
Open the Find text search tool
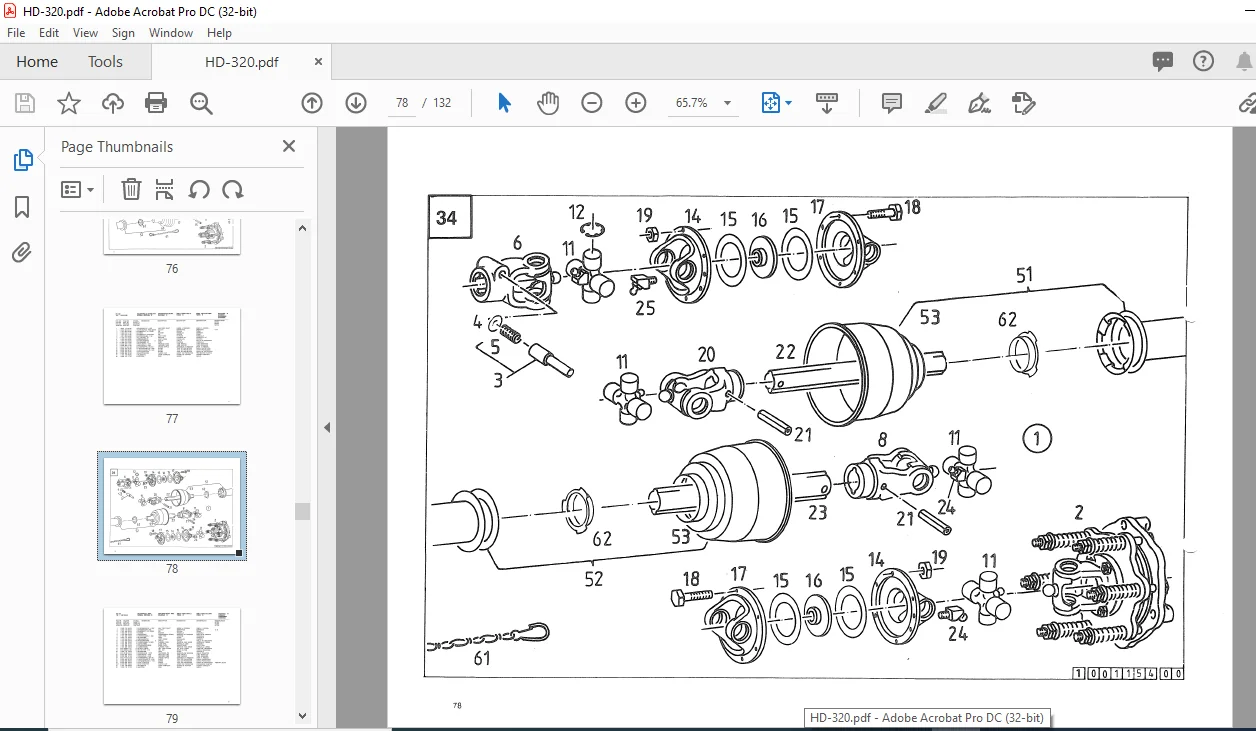pos(201,103)
